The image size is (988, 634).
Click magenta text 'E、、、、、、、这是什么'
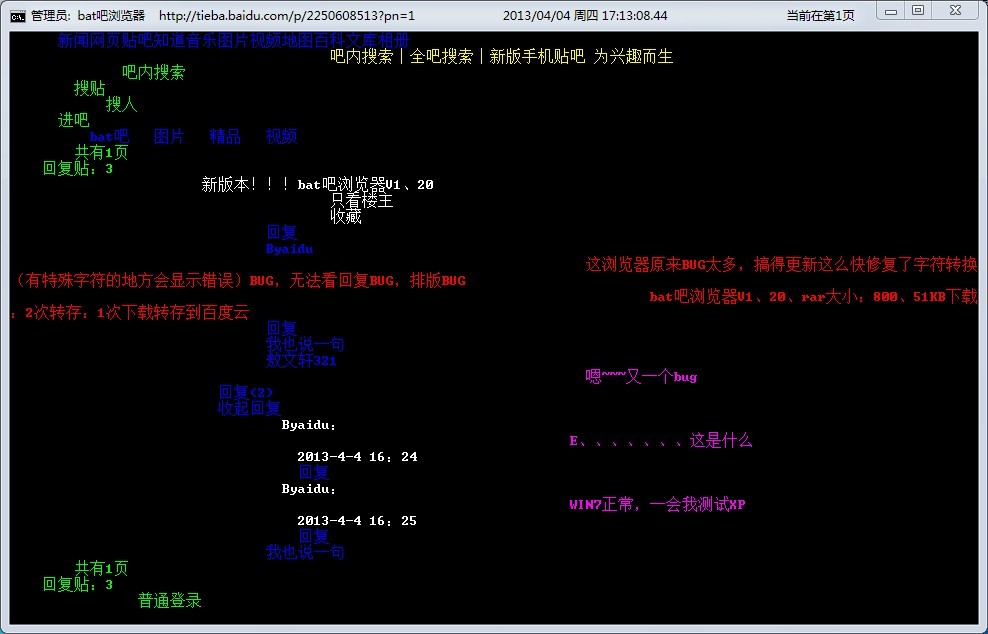click(661, 441)
